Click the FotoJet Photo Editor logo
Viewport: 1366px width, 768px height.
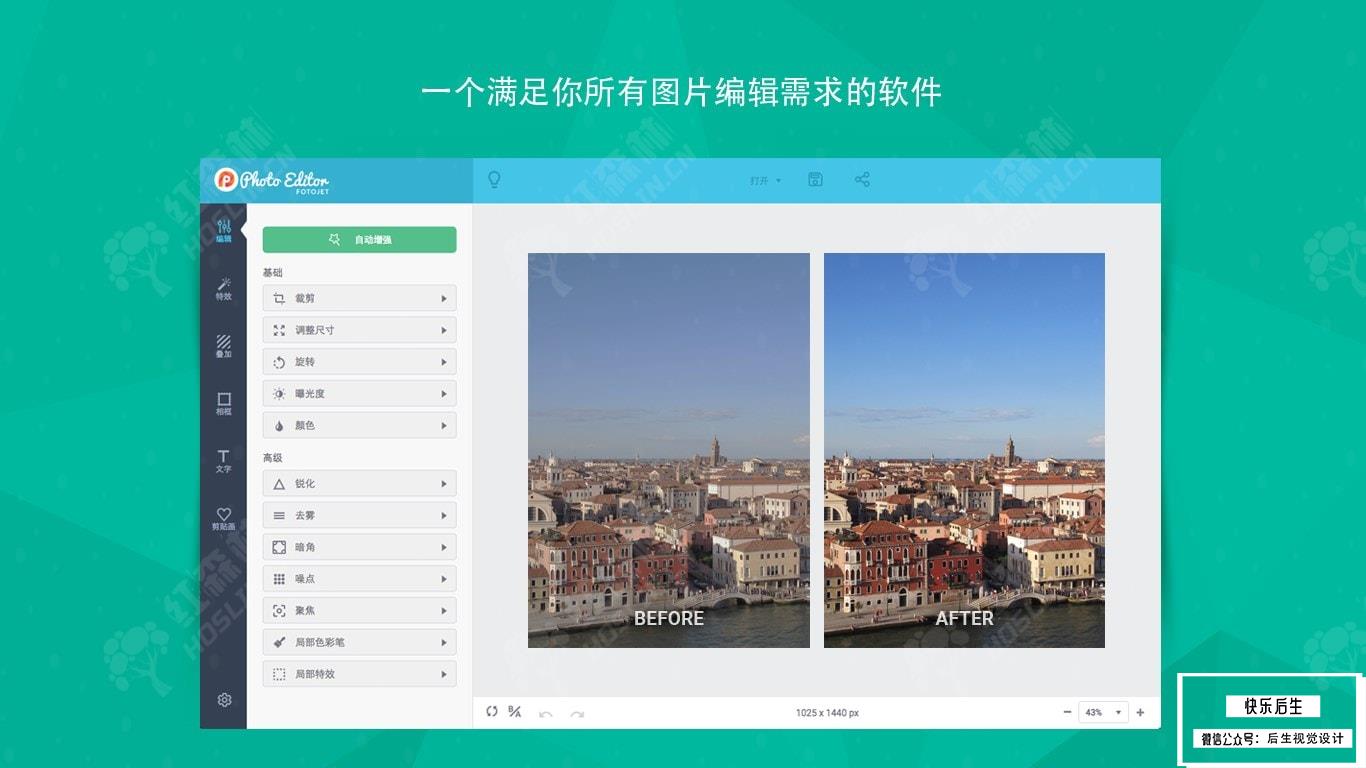(272, 180)
